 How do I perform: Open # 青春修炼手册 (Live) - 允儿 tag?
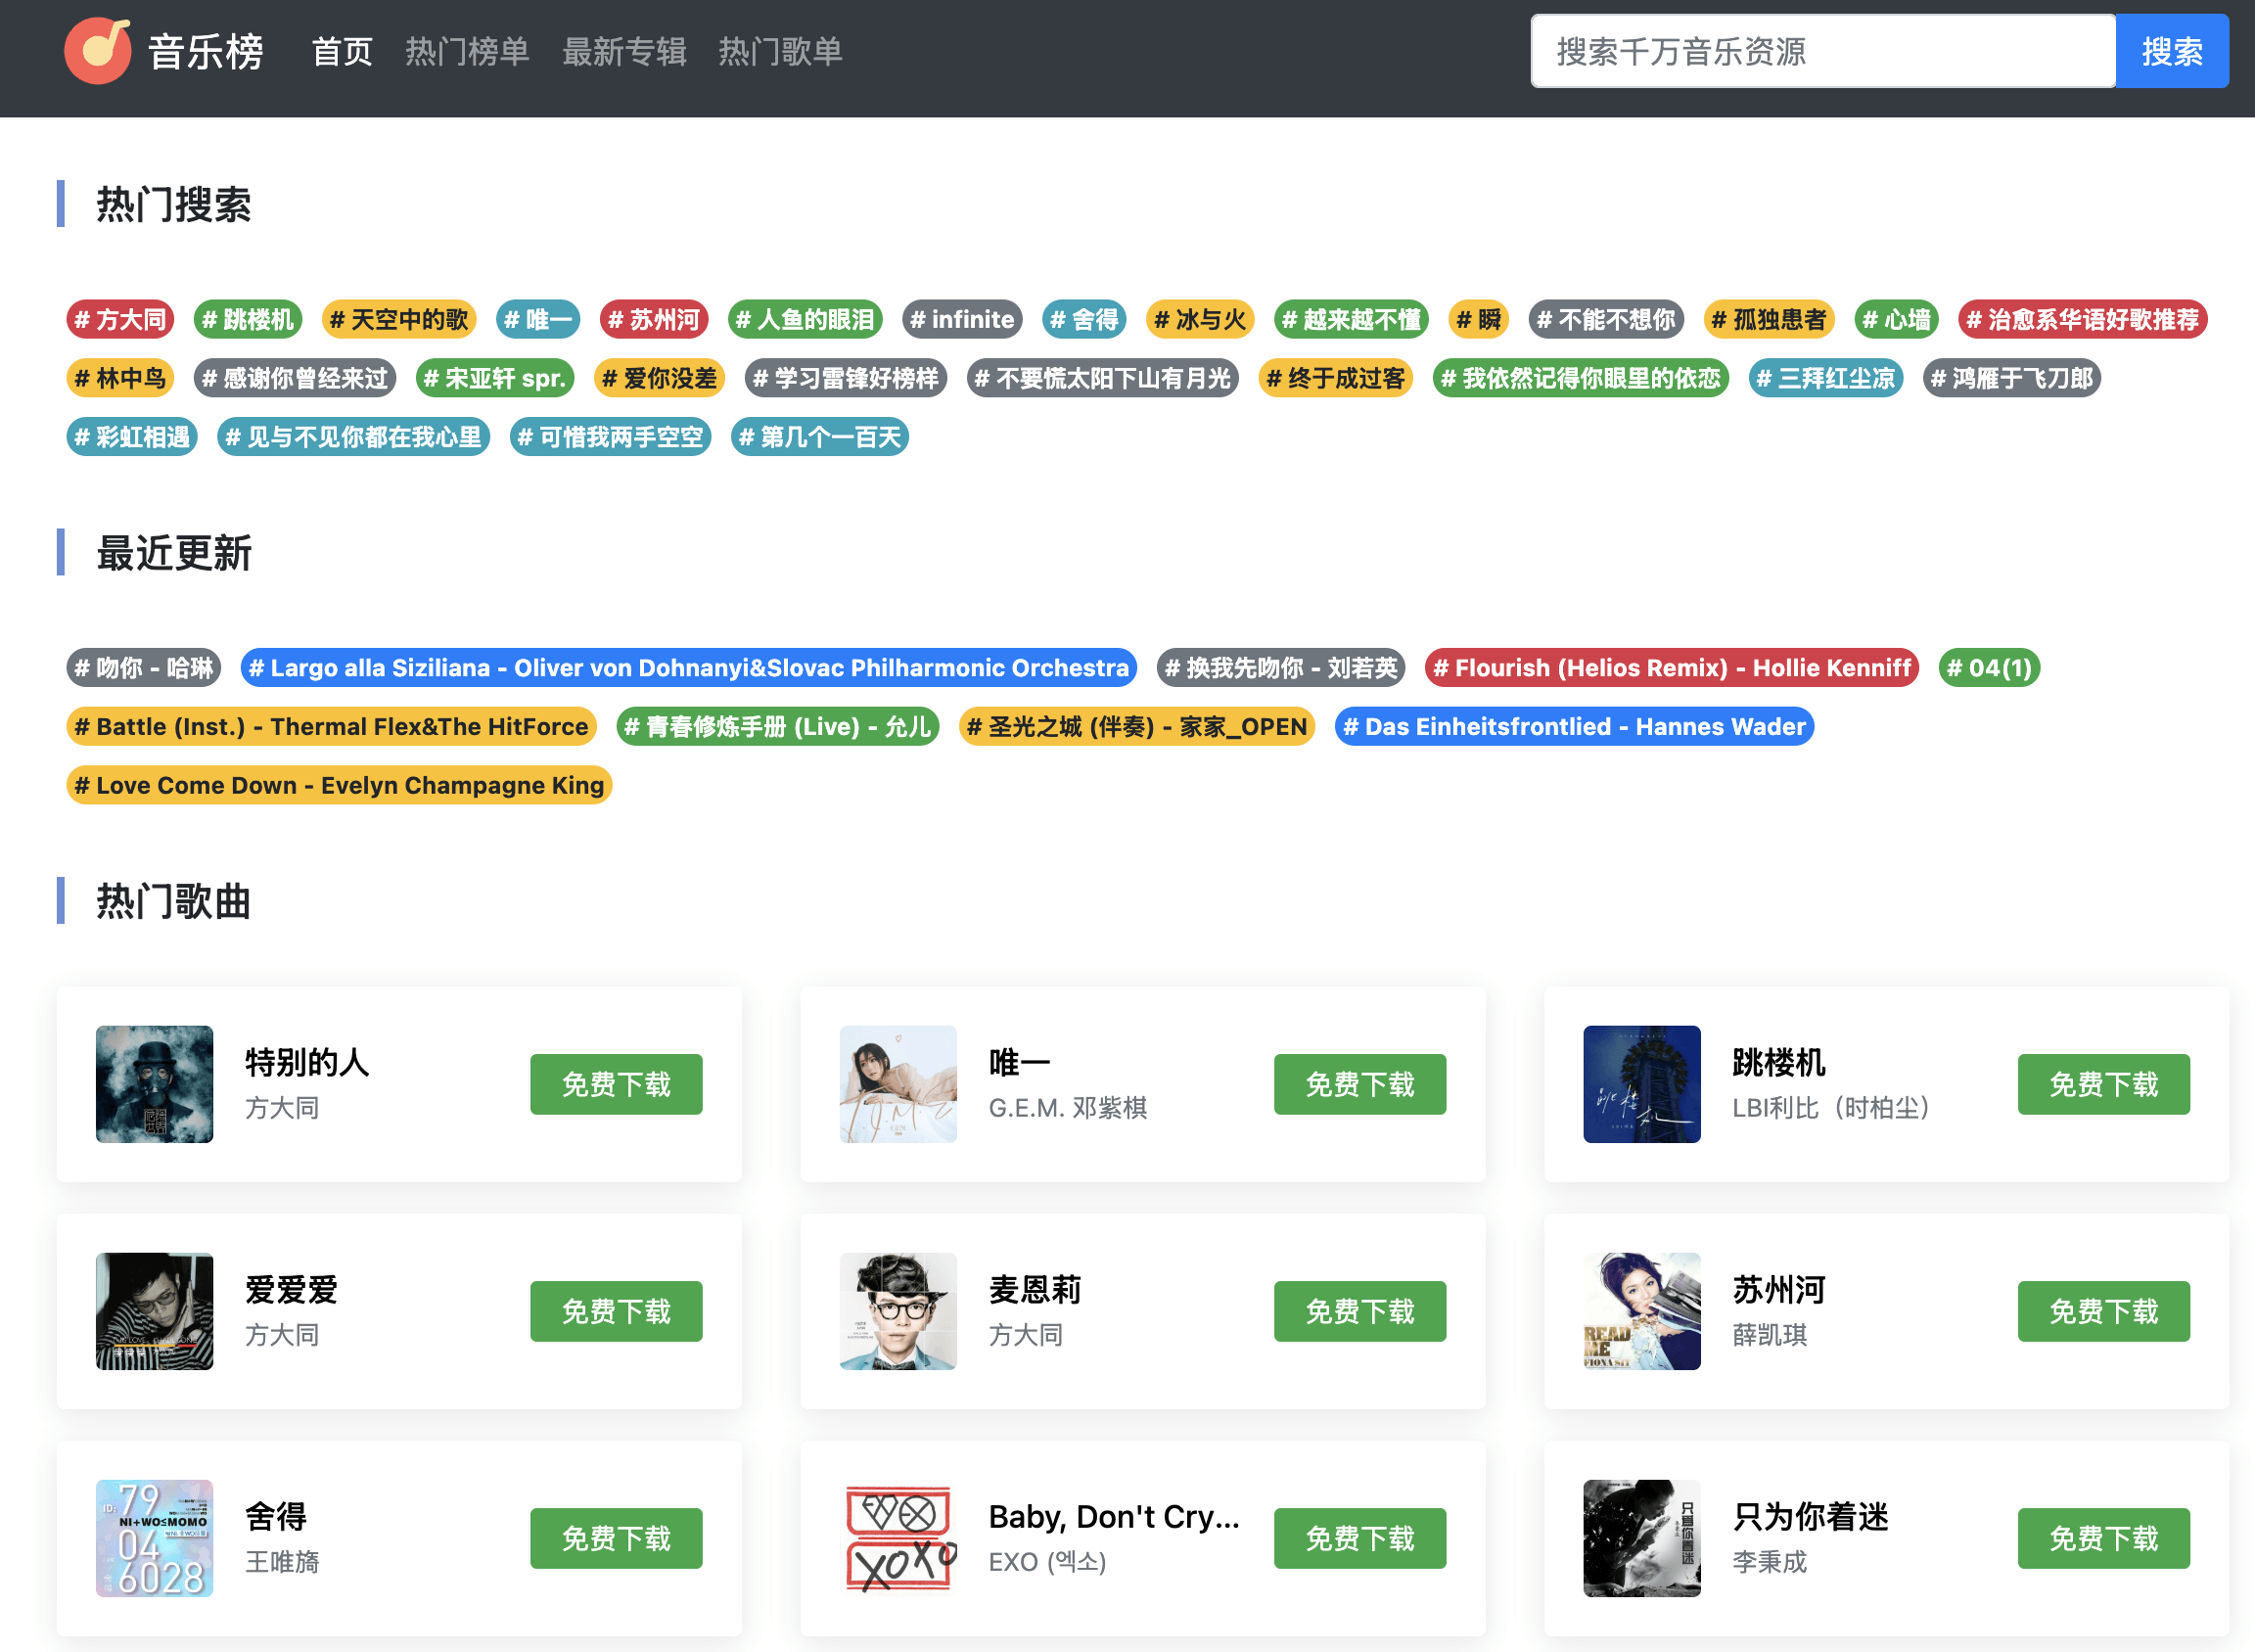click(778, 726)
